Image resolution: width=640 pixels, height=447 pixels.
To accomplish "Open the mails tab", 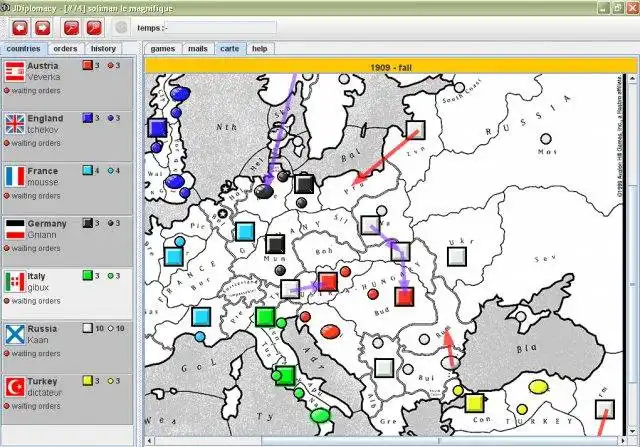I will 198,49.
